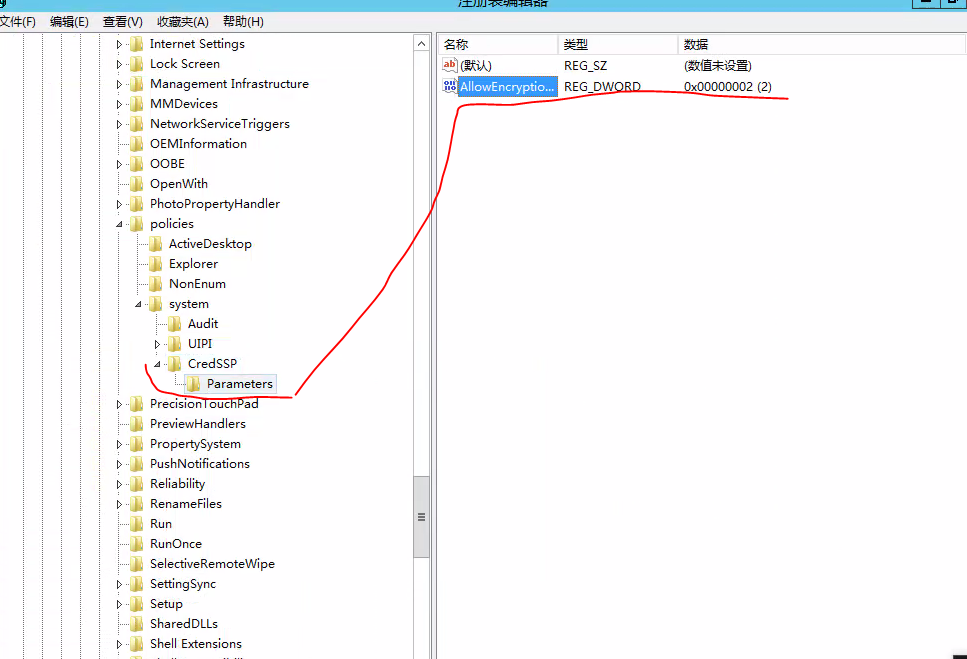Viewport: 967px width, 659px height.
Task: Collapse the system key
Action: tap(138, 305)
